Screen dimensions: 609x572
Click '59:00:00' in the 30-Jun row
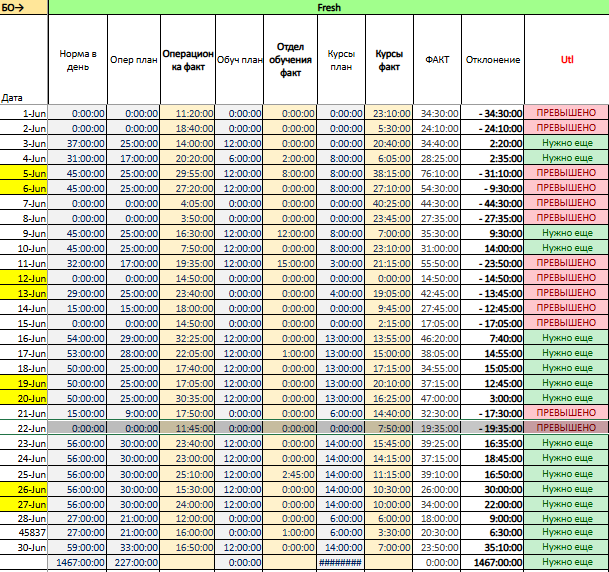click(x=78, y=548)
